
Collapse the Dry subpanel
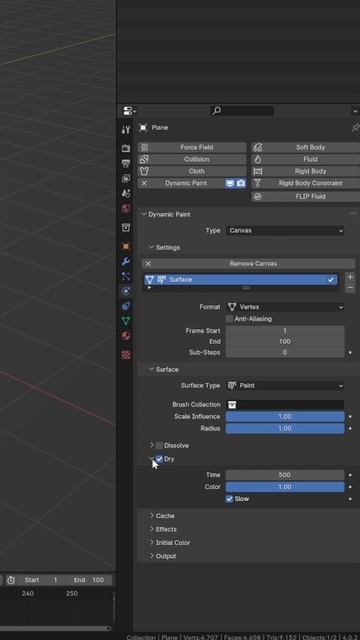(x=151, y=459)
